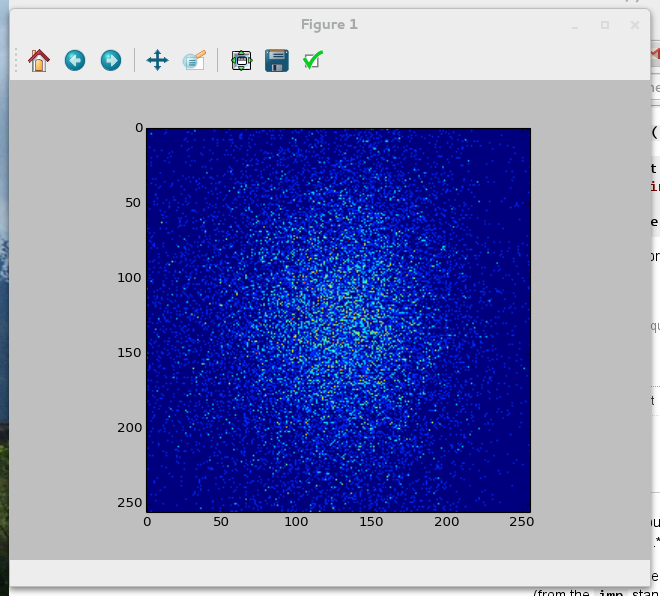660x596 pixels.
Task: Click the bright center of the heatmap
Action: click(x=338, y=320)
